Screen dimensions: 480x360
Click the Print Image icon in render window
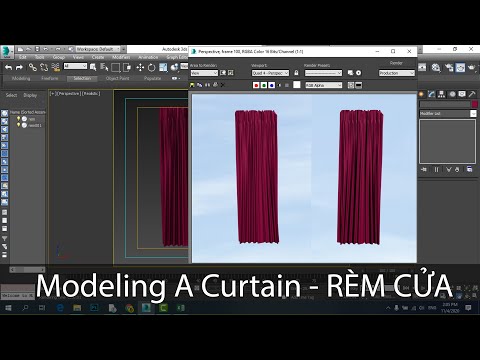click(215, 85)
